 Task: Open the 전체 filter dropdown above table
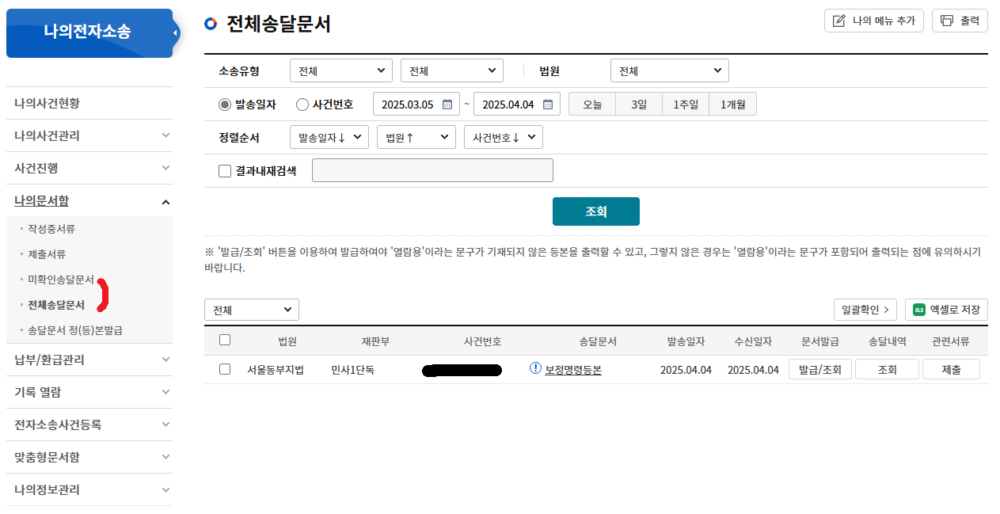tap(251, 310)
